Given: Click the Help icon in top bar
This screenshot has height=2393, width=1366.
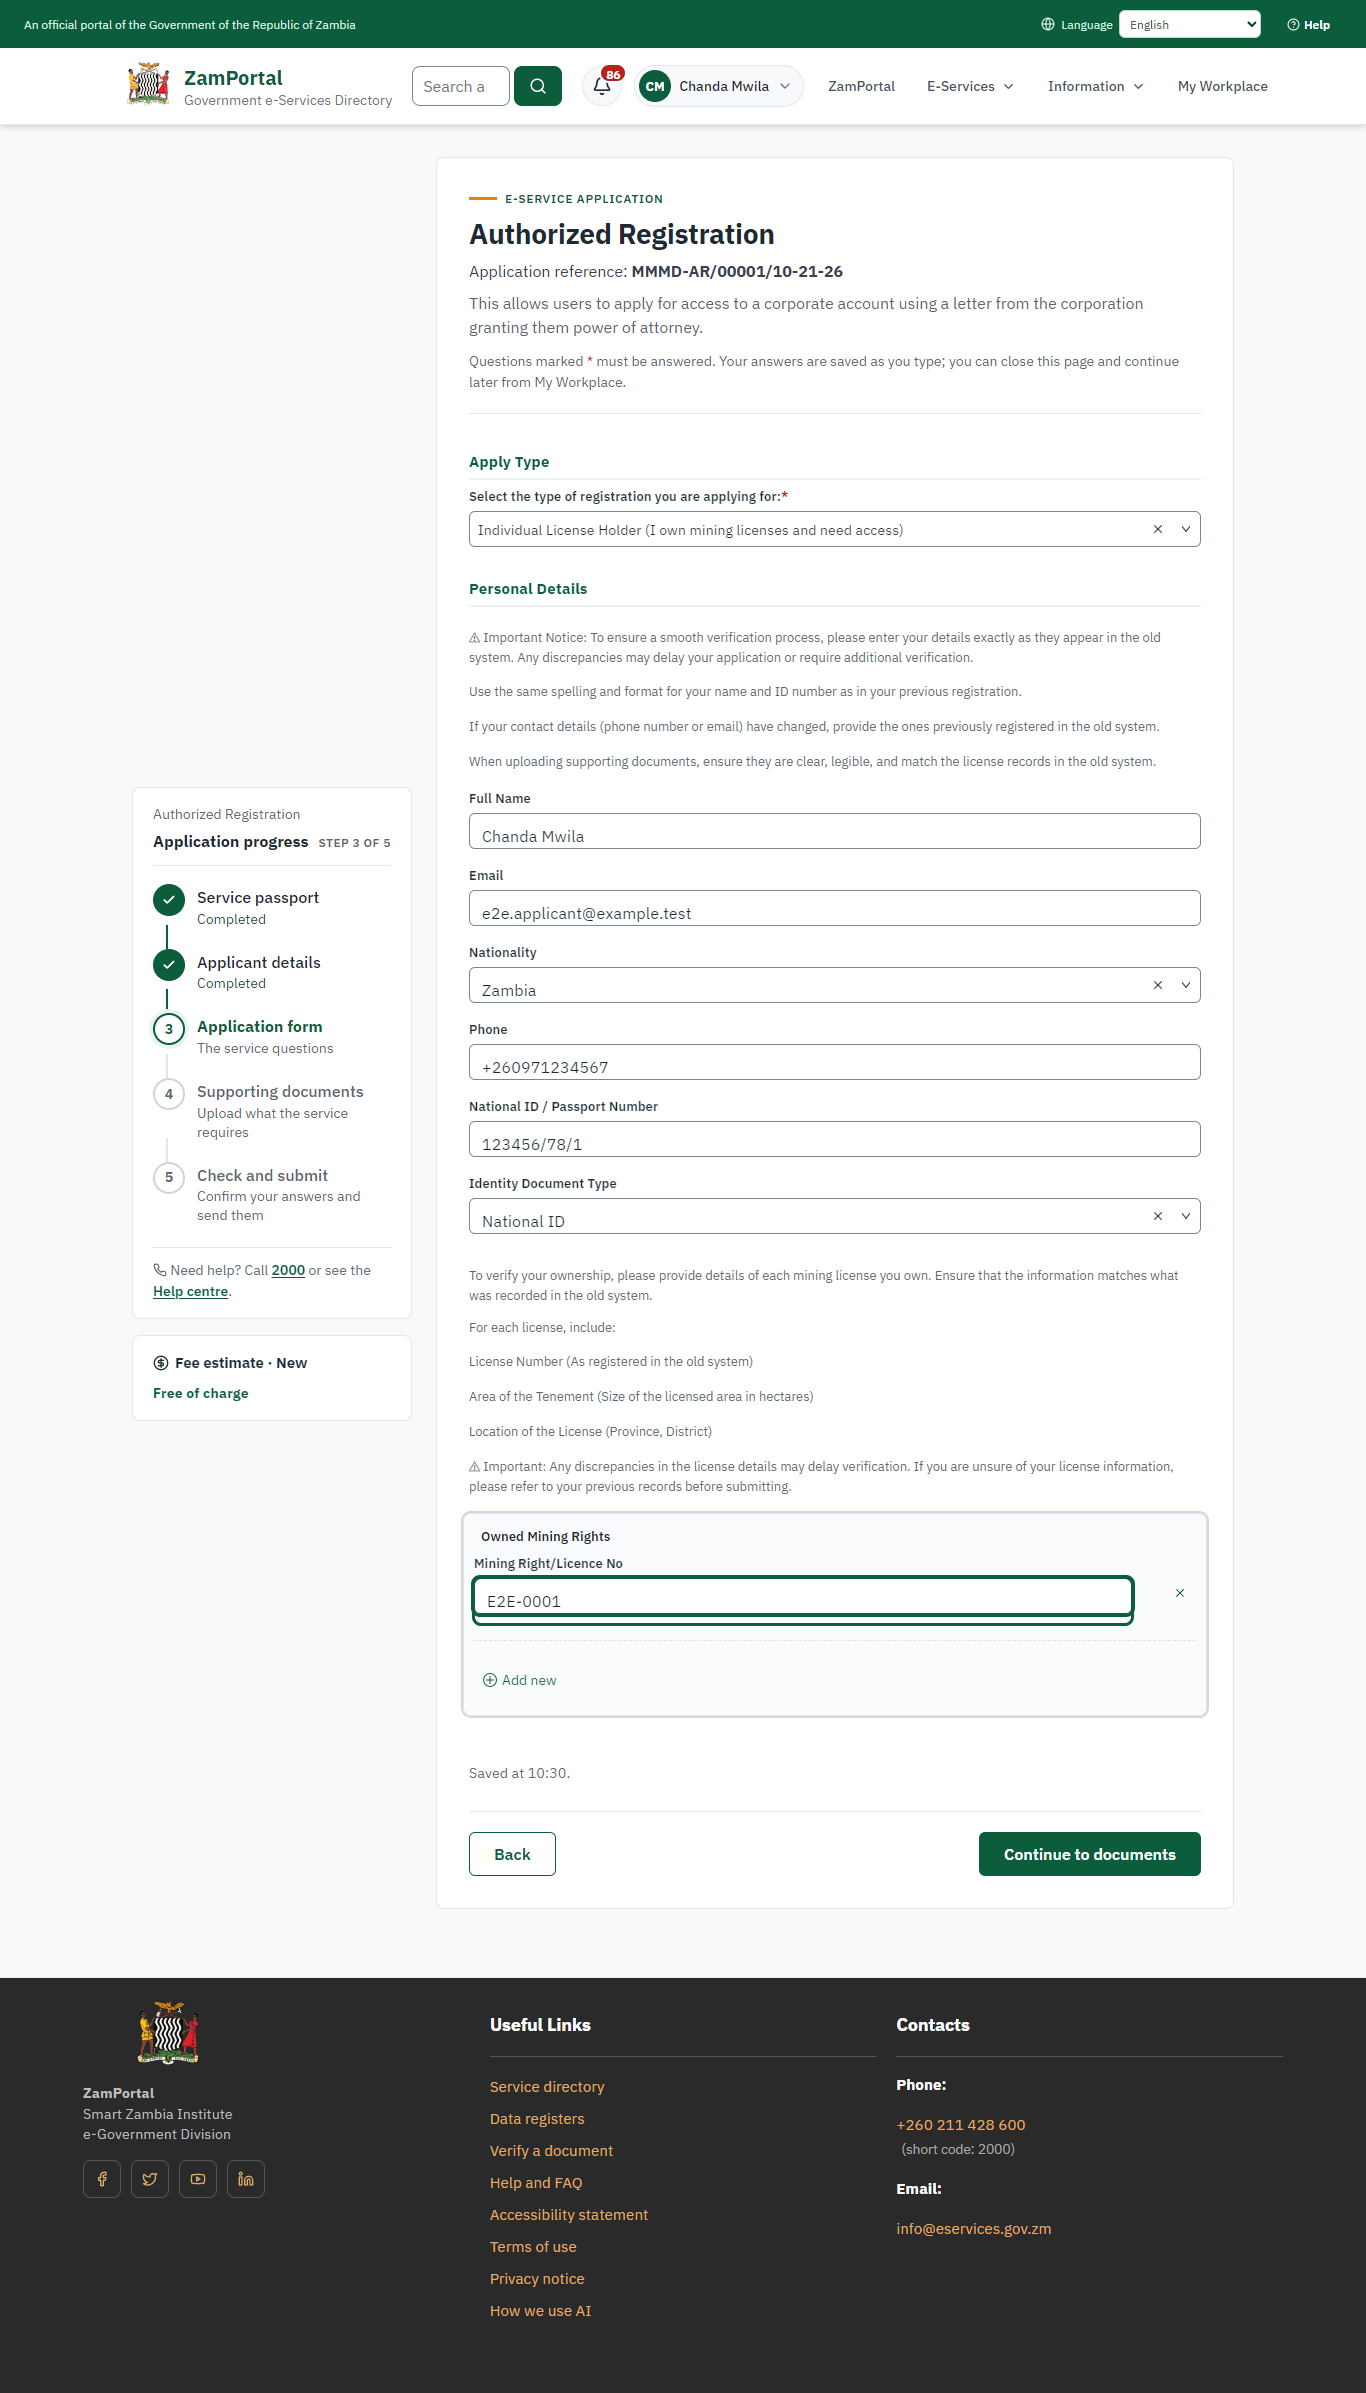Looking at the screenshot, I should 1308,25.
